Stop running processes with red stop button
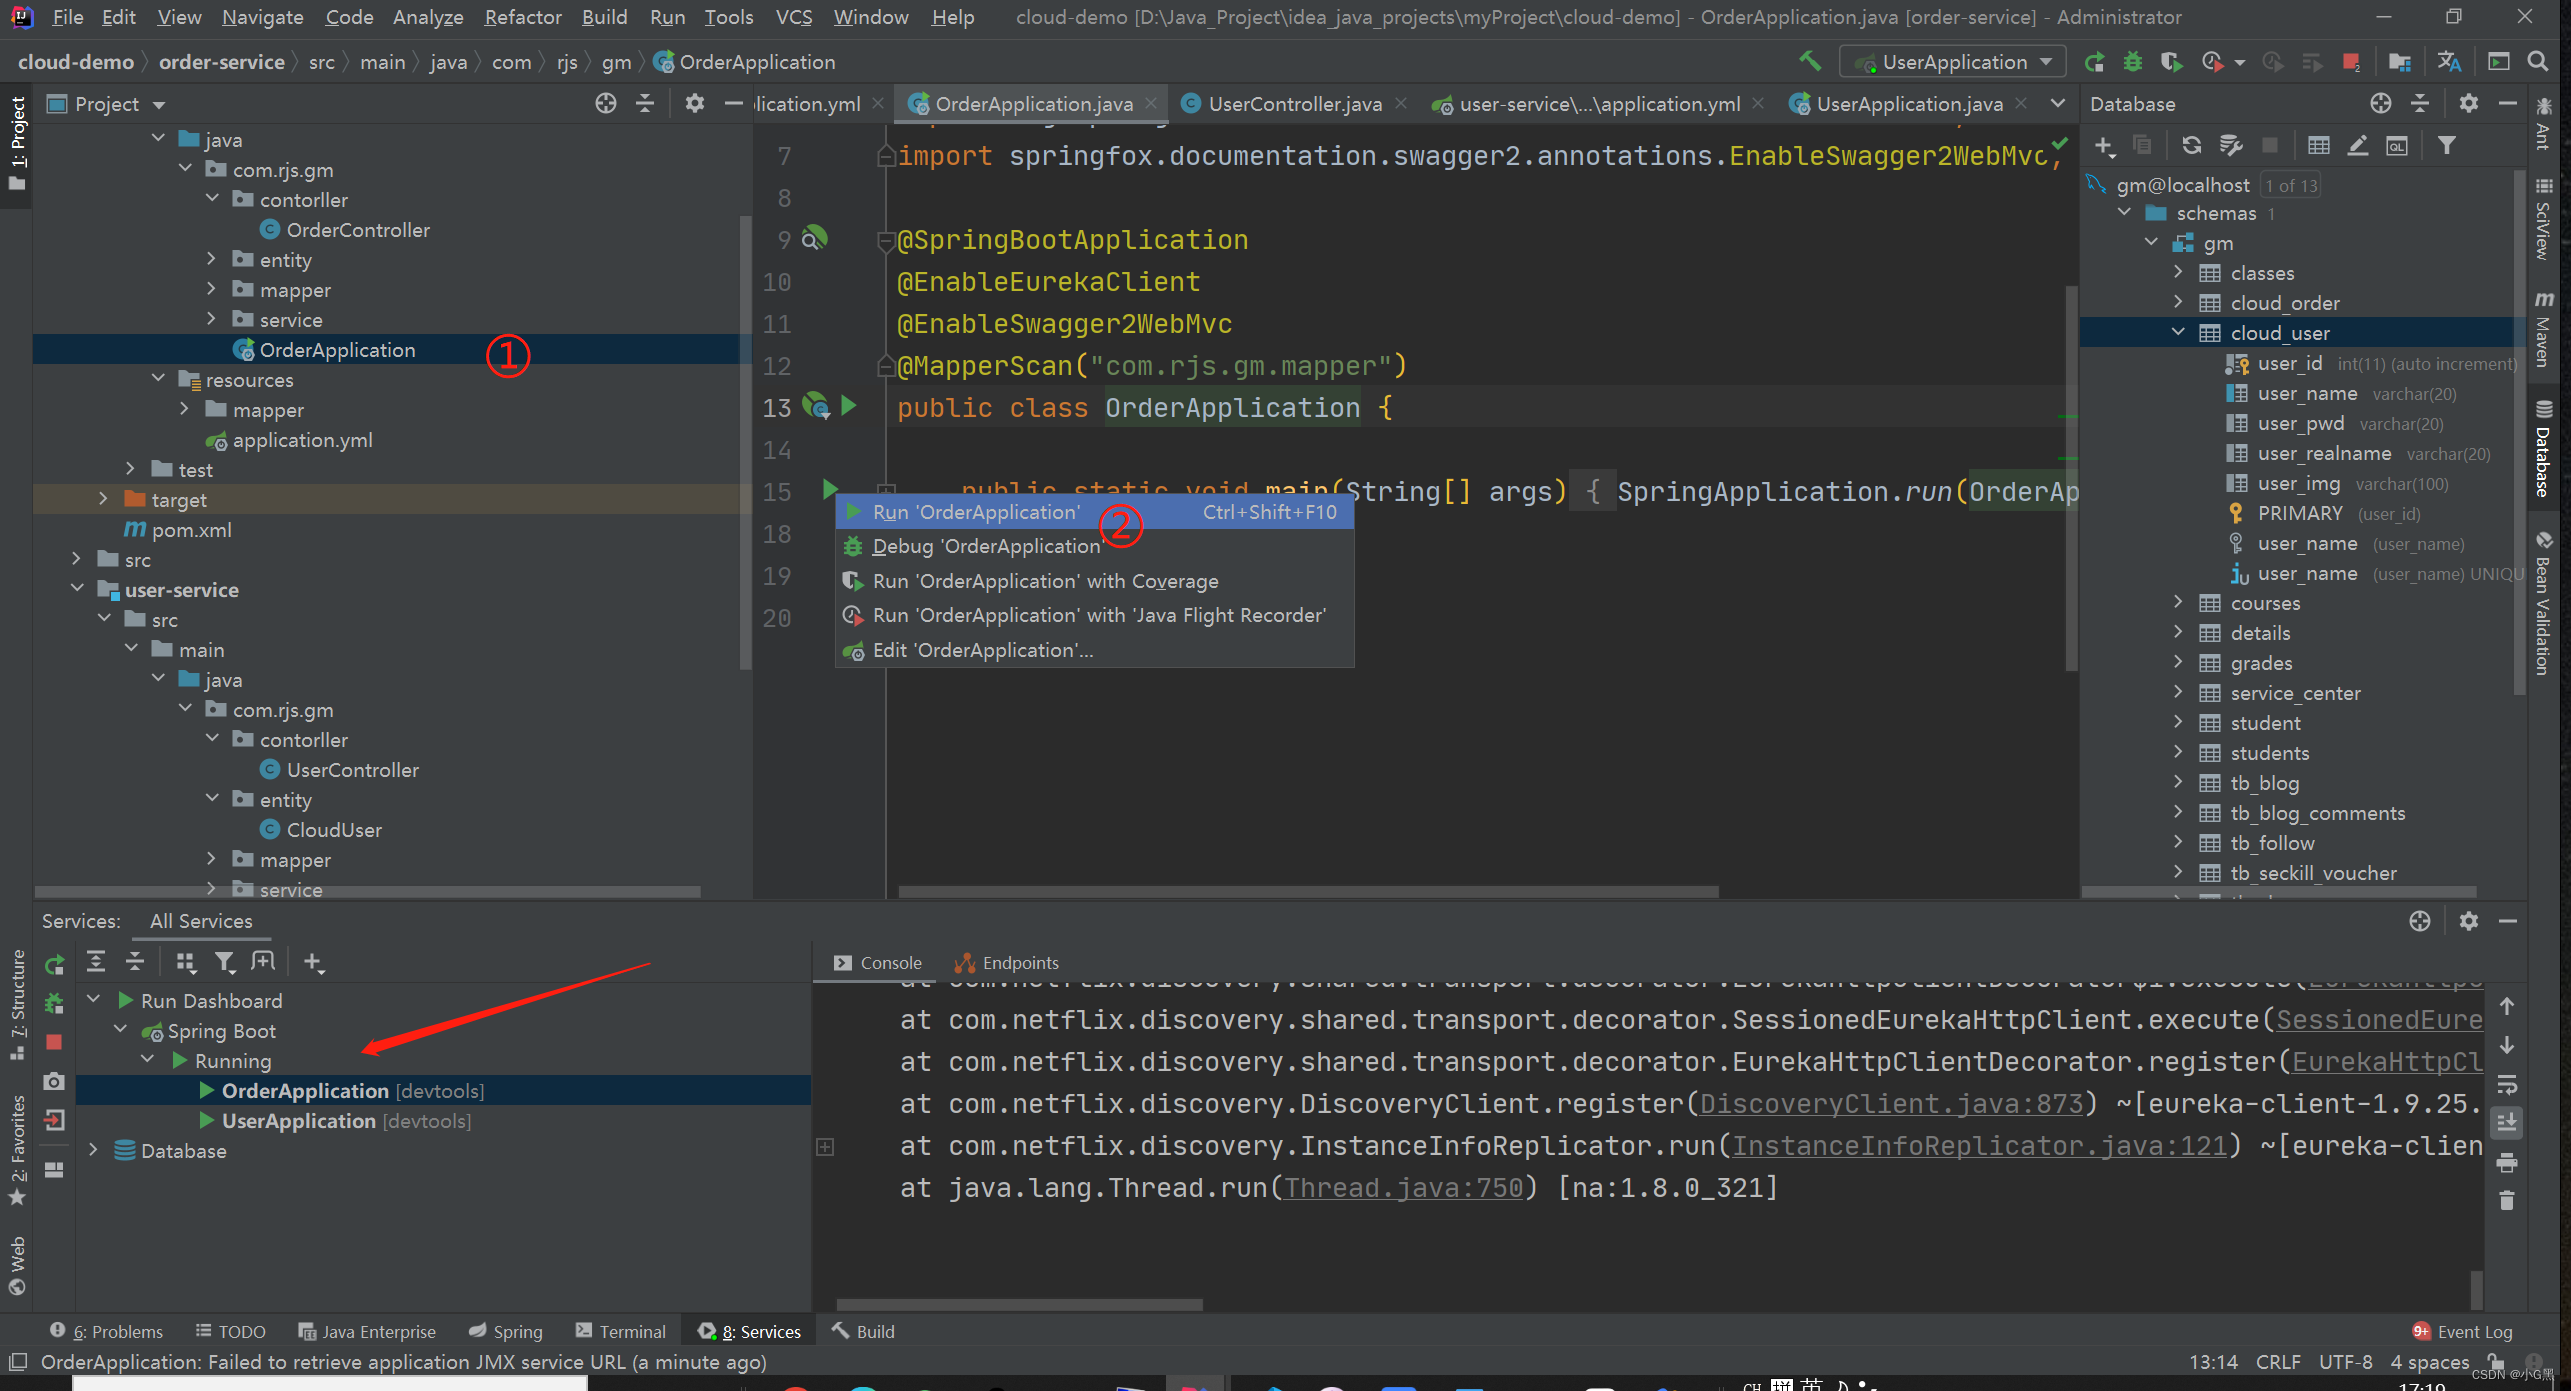This screenshot has width=2571, height=1391. tap(2351, 62)
